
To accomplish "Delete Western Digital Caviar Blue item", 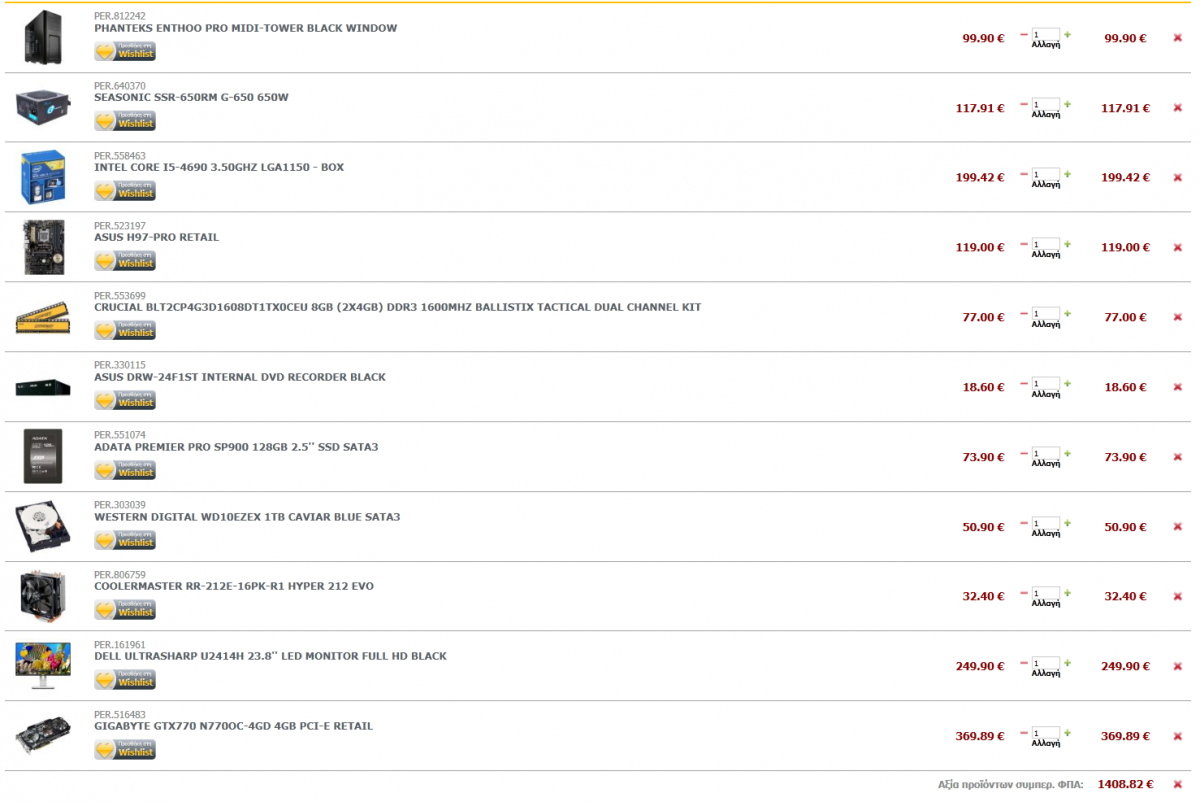I will pos(1177,527).
